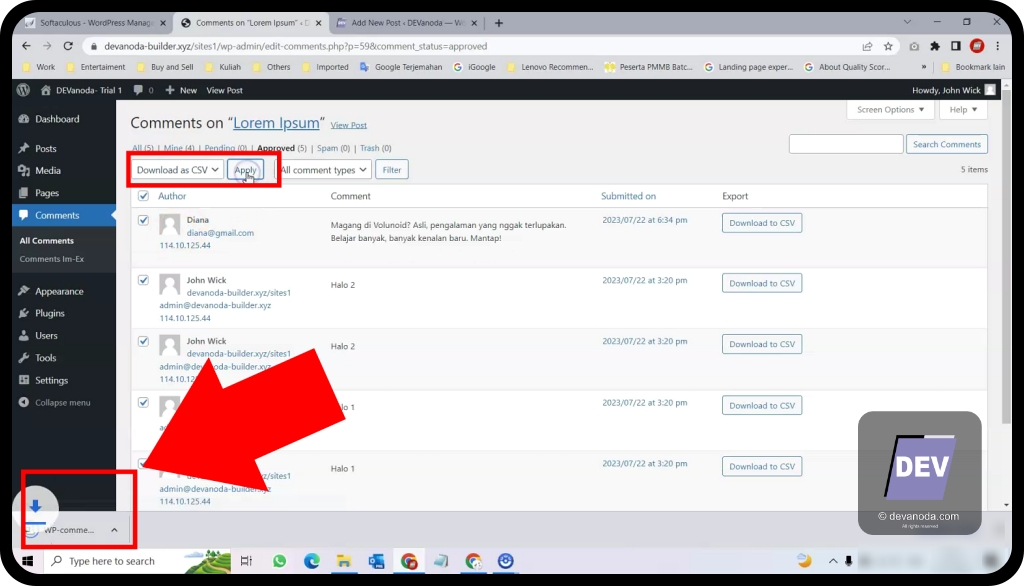Open the Google Terjemahan bookmark
Viewport: 1024px width, 586px height.
401,67
